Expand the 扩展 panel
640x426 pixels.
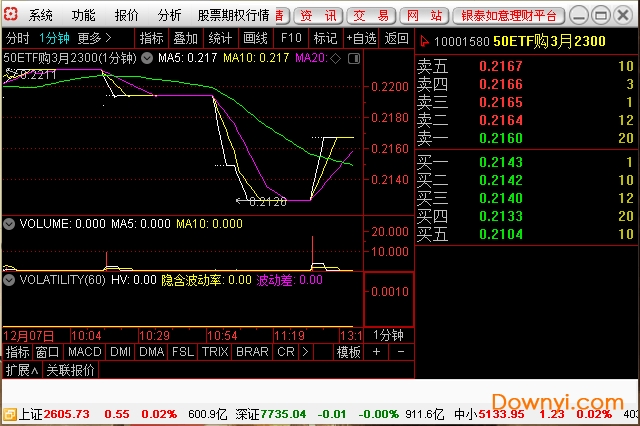point(22,371)
